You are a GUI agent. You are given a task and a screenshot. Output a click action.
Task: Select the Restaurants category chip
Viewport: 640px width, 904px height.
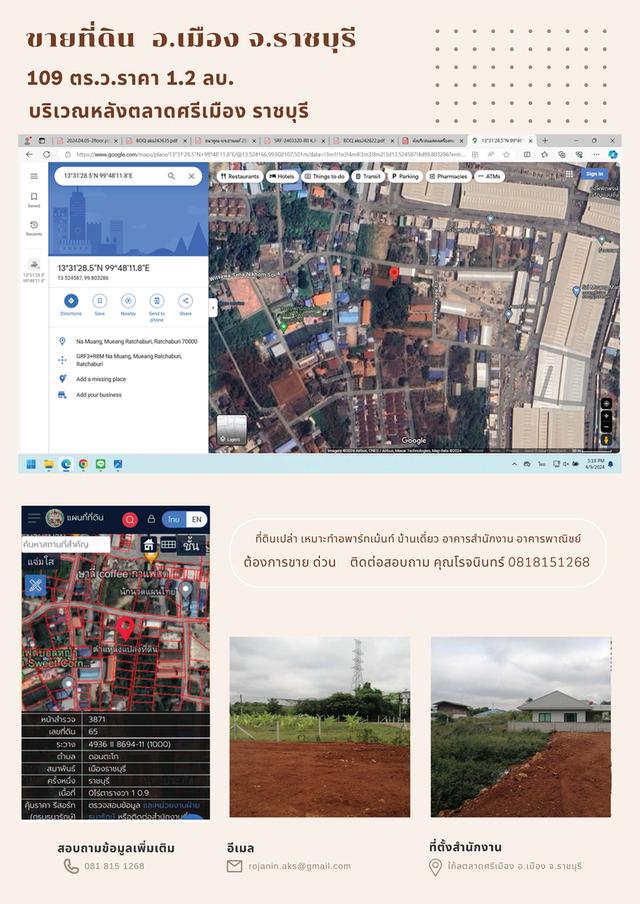point(240,176)
